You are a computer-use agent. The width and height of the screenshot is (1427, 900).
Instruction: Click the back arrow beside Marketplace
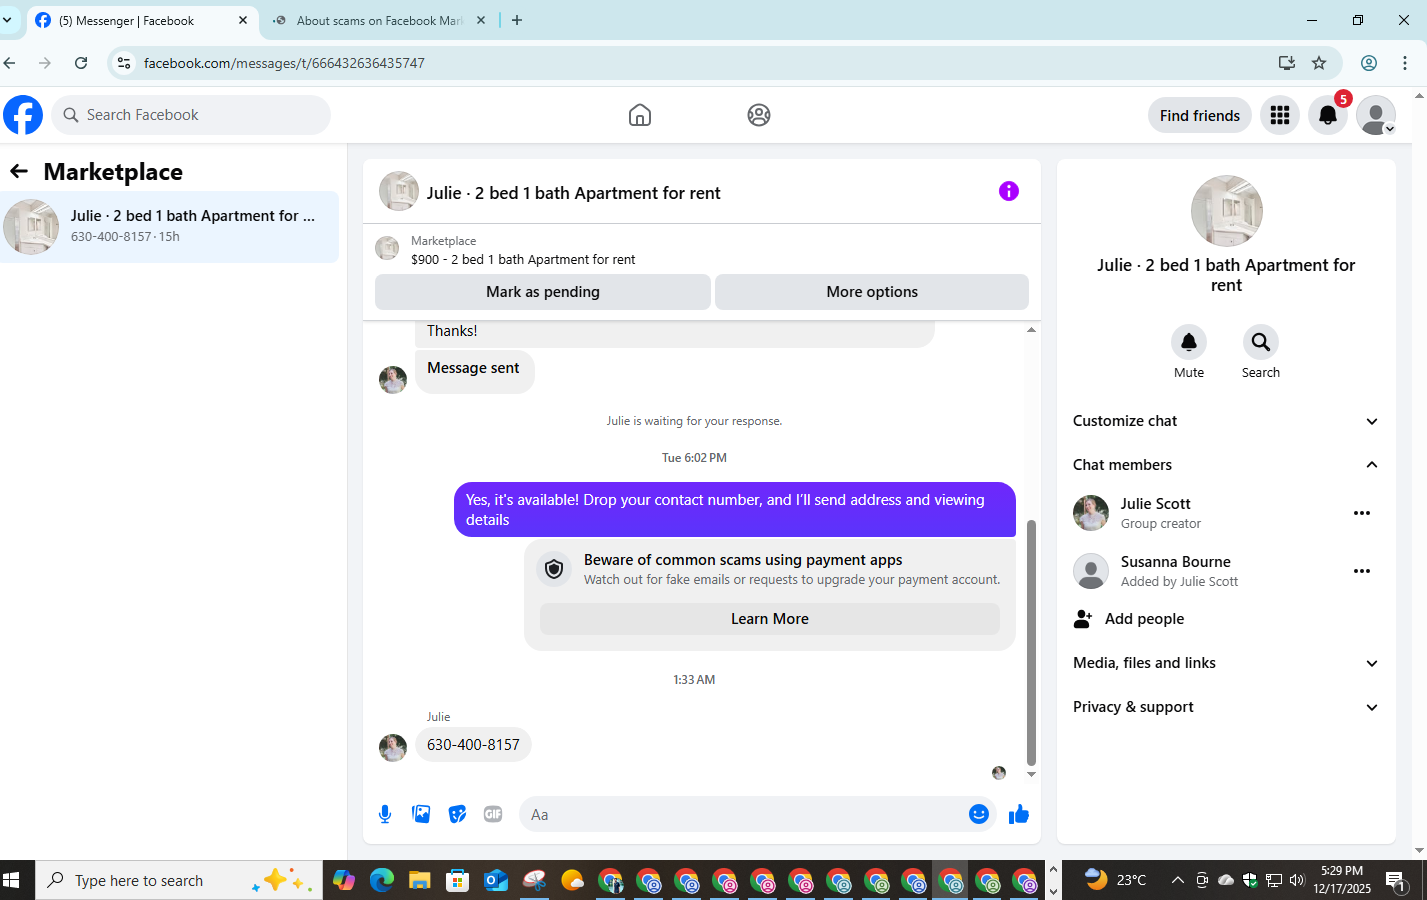point(19,171)
